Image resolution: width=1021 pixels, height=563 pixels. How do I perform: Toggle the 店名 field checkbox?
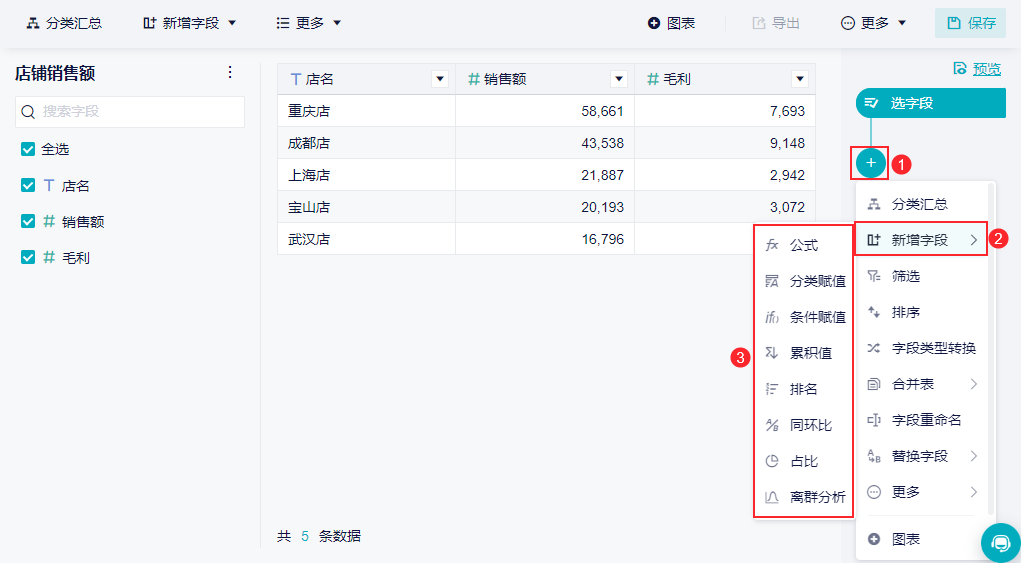[x=28, y=185]
